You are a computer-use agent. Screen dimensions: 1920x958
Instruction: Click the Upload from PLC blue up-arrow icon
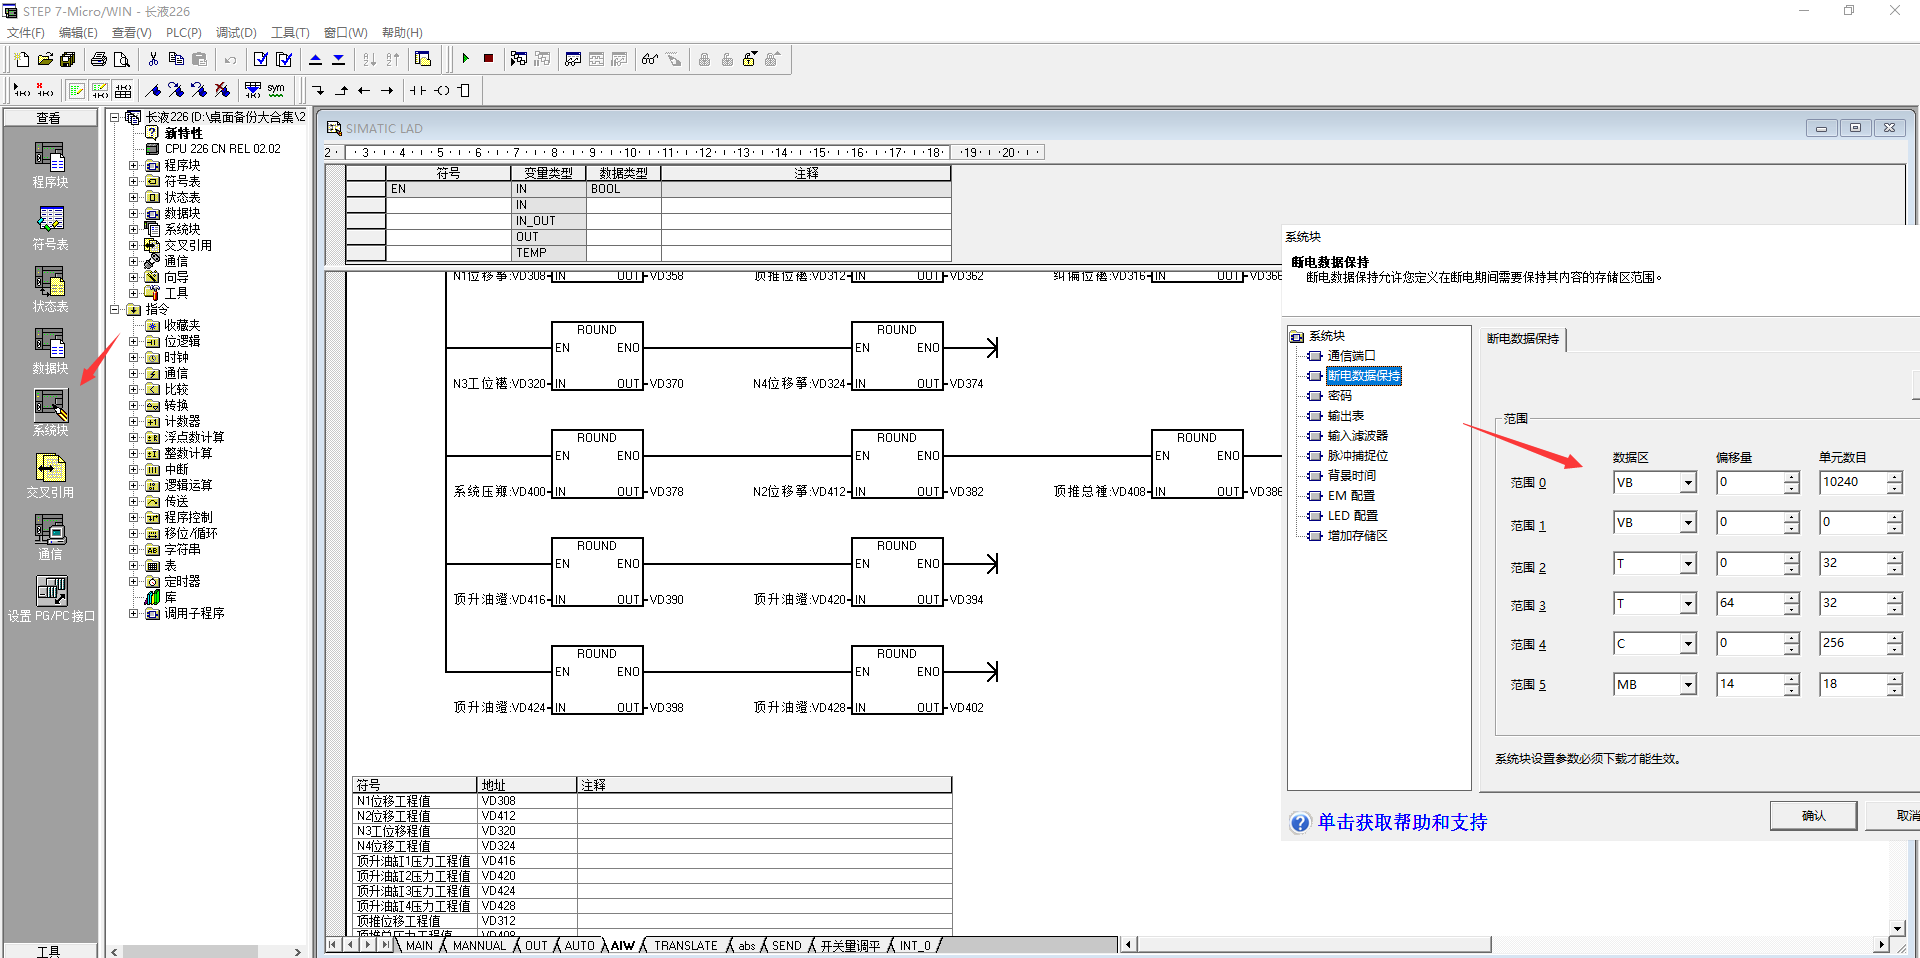tap(316, 59)
